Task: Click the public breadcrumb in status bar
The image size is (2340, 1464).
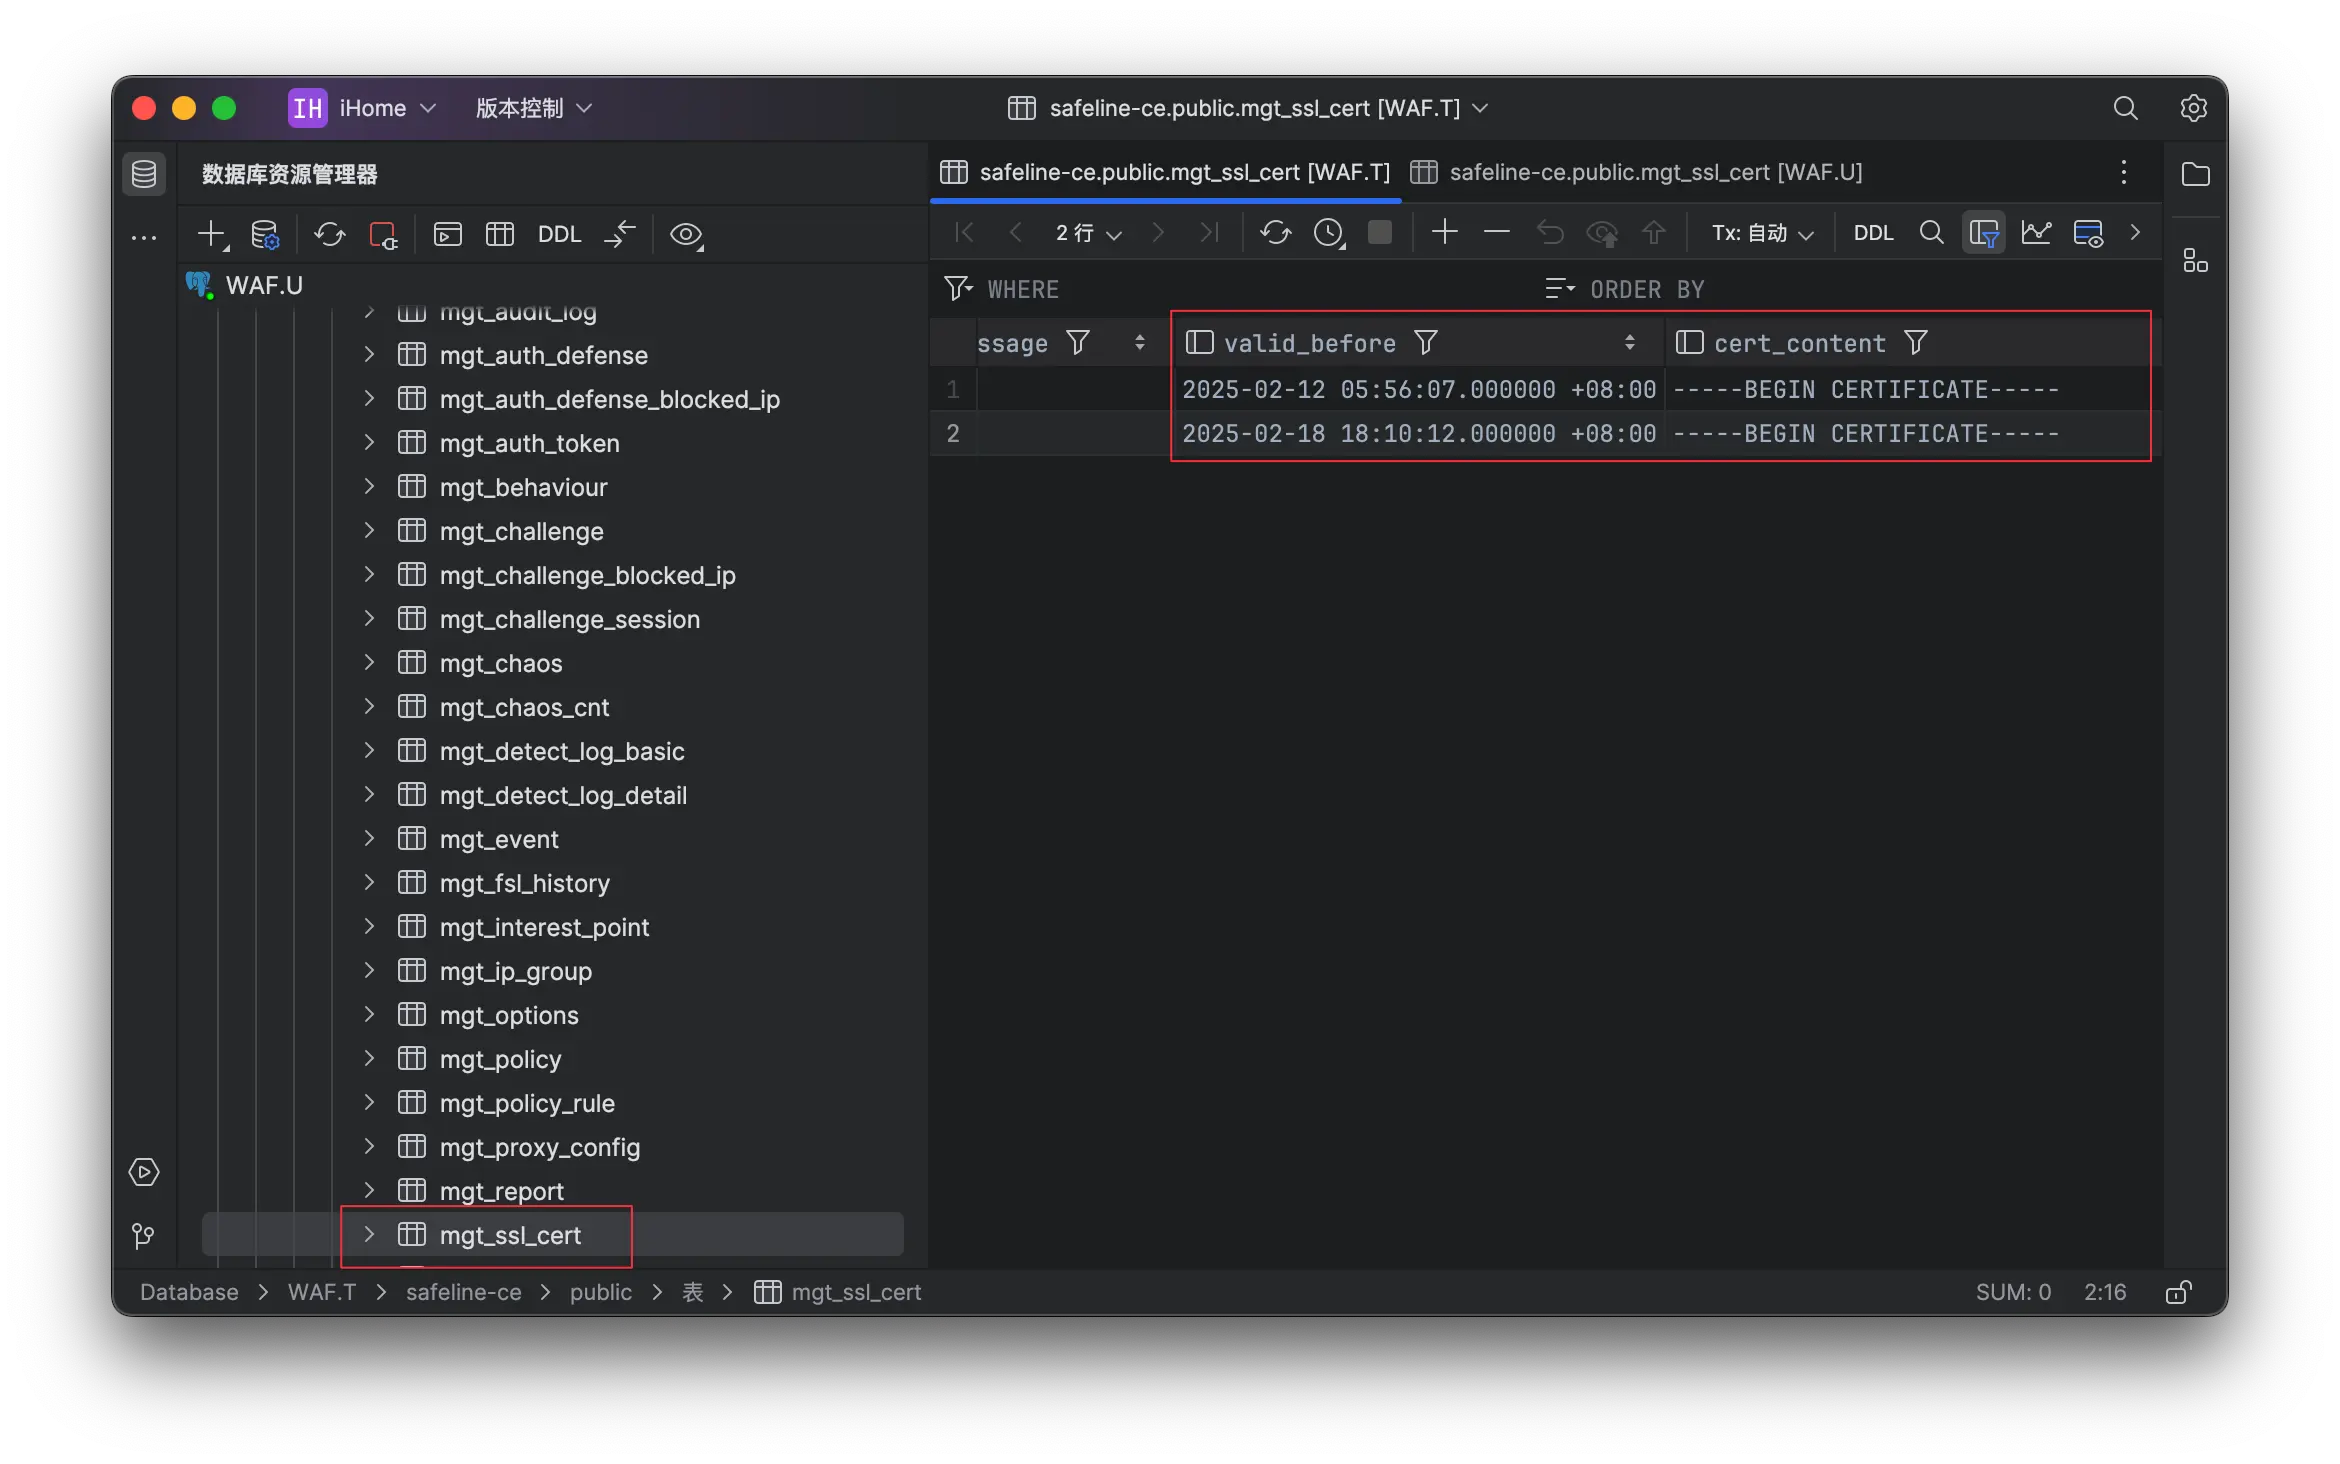Action: 600,1292
